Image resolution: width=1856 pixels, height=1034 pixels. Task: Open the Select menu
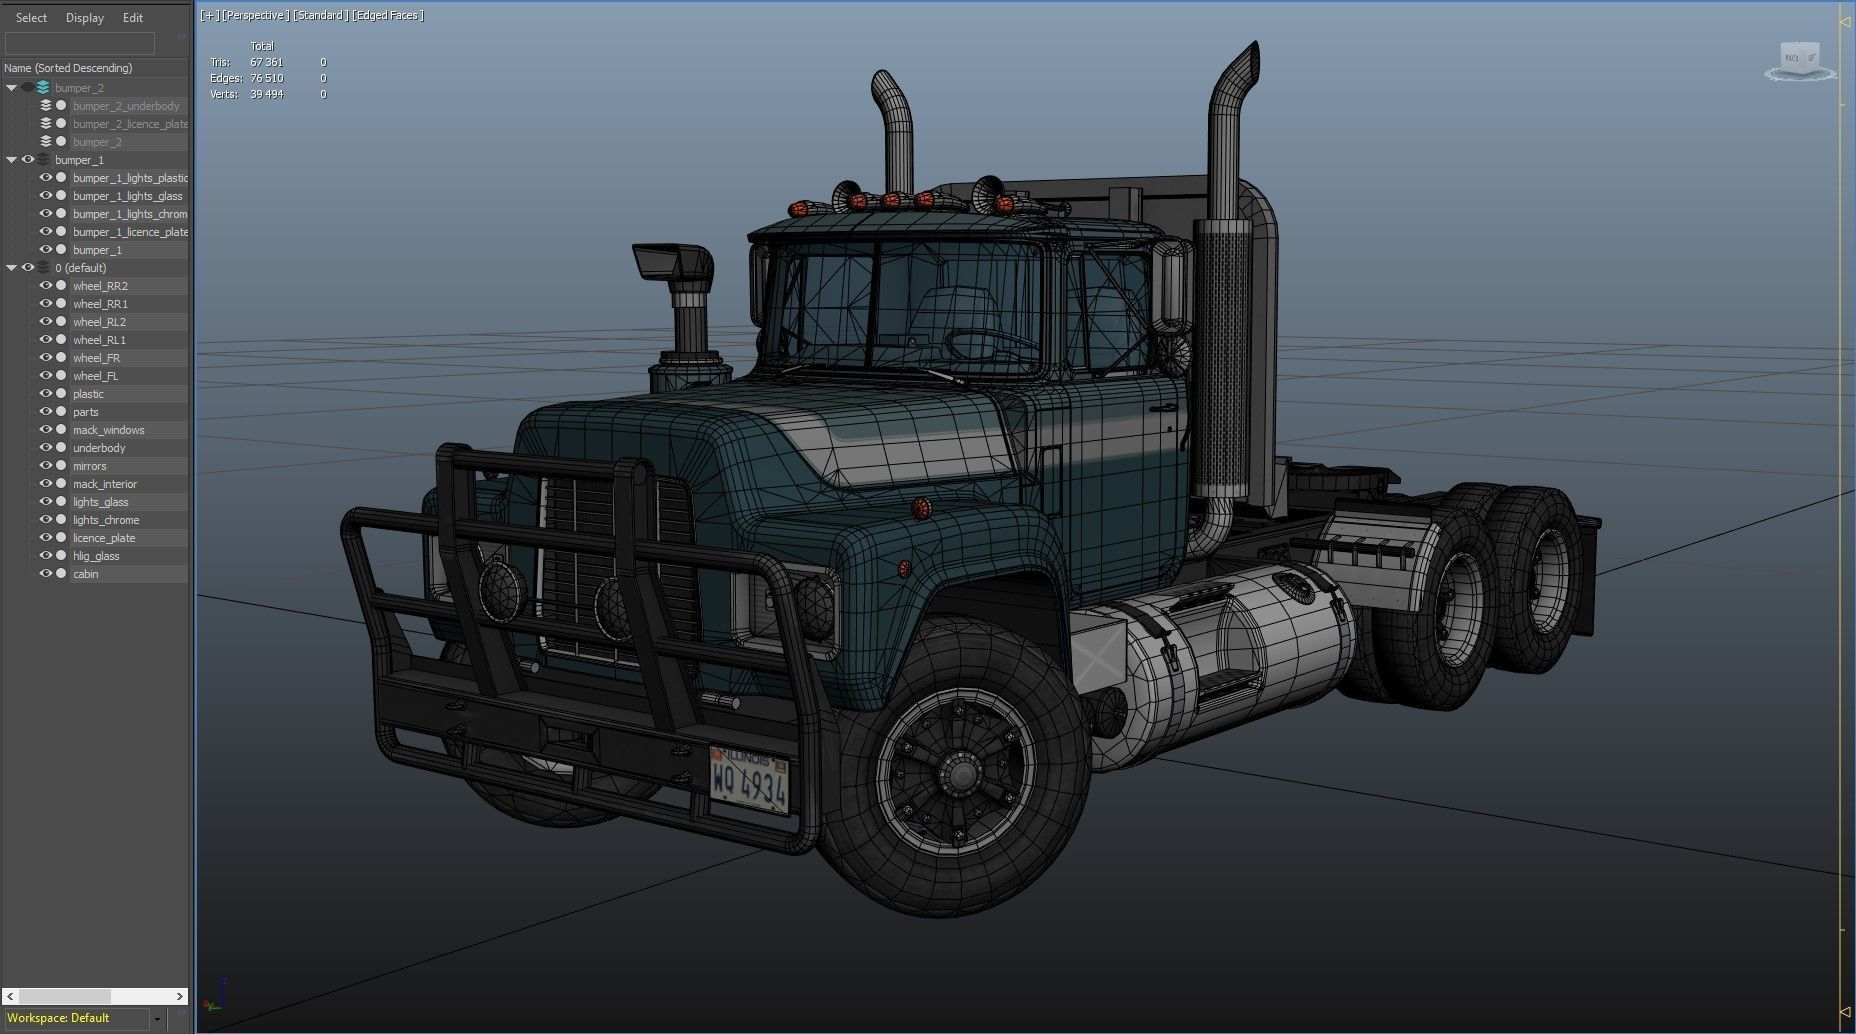coord(31,18)
